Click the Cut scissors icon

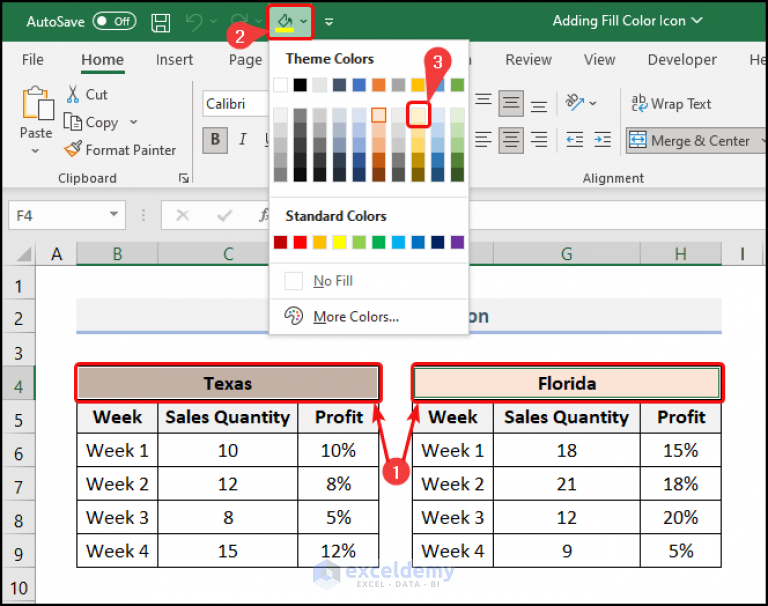click(73, 94)
